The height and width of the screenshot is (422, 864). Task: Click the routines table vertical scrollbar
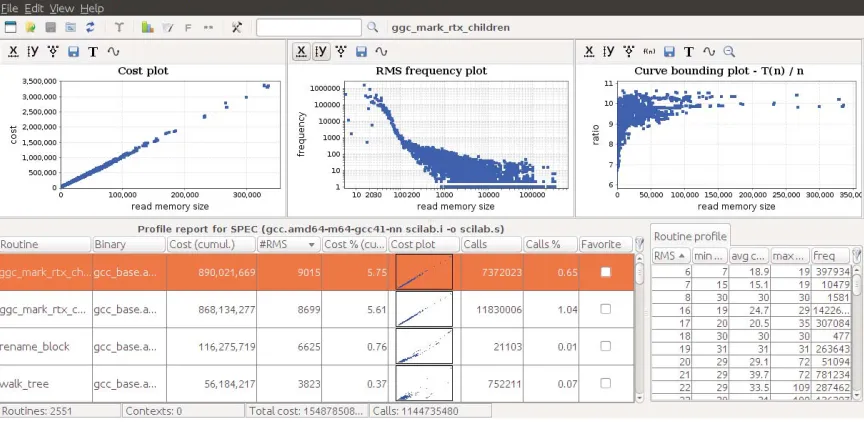coord(639,328)
